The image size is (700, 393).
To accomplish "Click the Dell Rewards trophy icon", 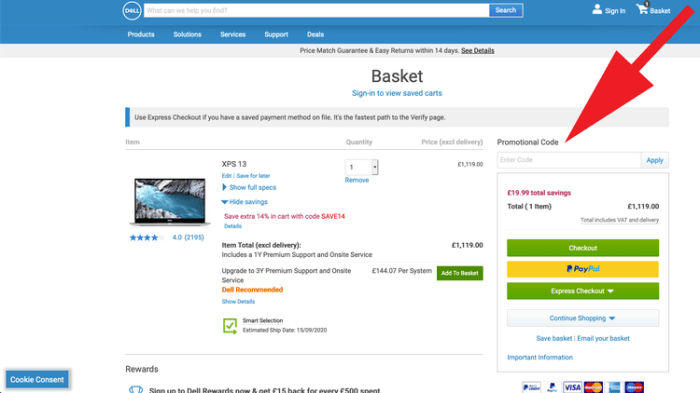I will (x=136, y=389).
